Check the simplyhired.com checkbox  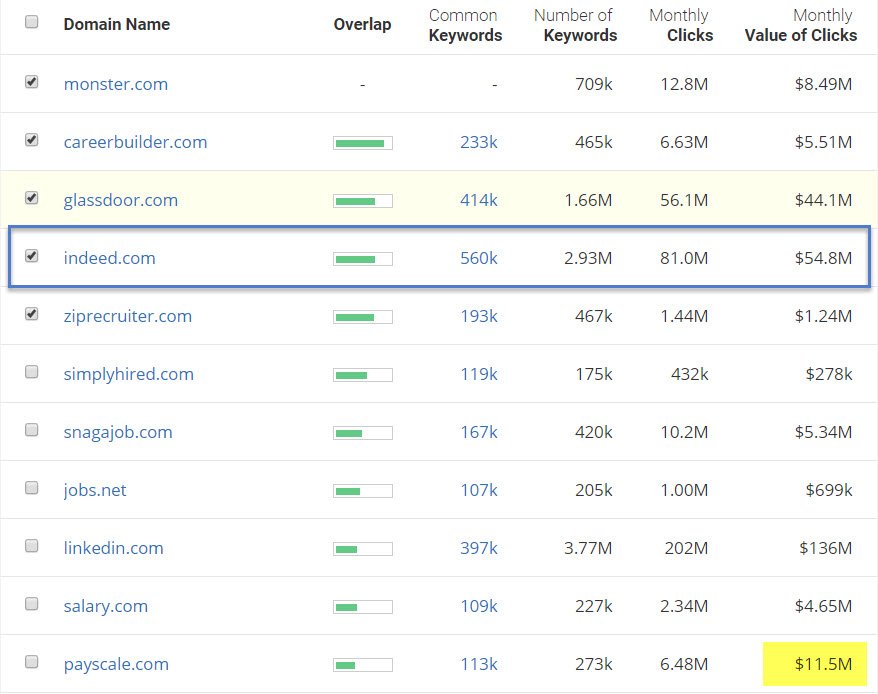click(32, 372)
